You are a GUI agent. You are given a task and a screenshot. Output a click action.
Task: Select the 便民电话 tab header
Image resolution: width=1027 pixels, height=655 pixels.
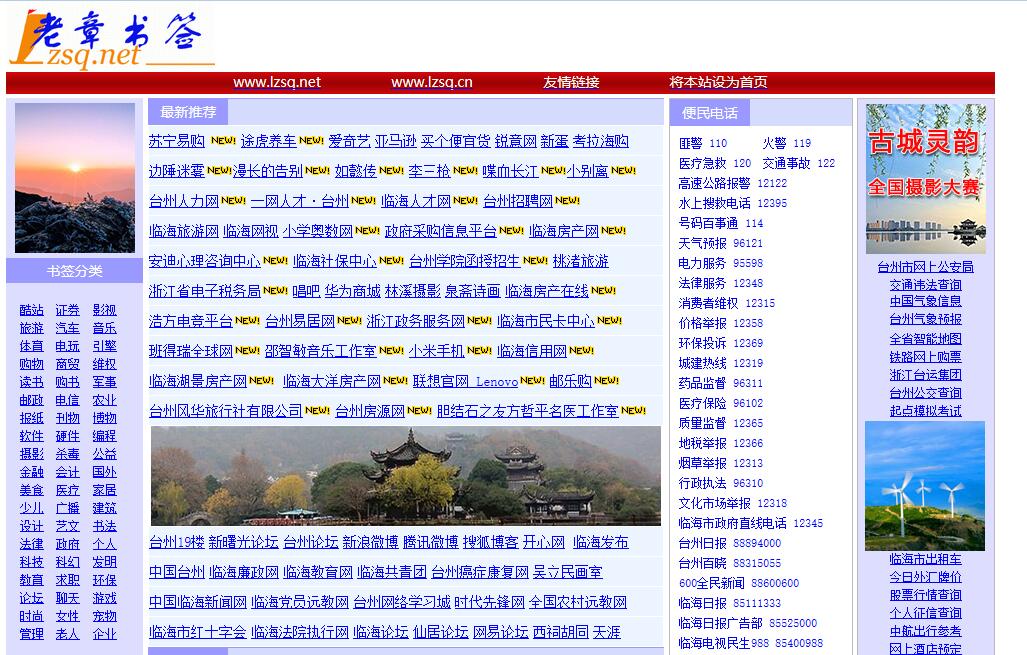[709, 113]
